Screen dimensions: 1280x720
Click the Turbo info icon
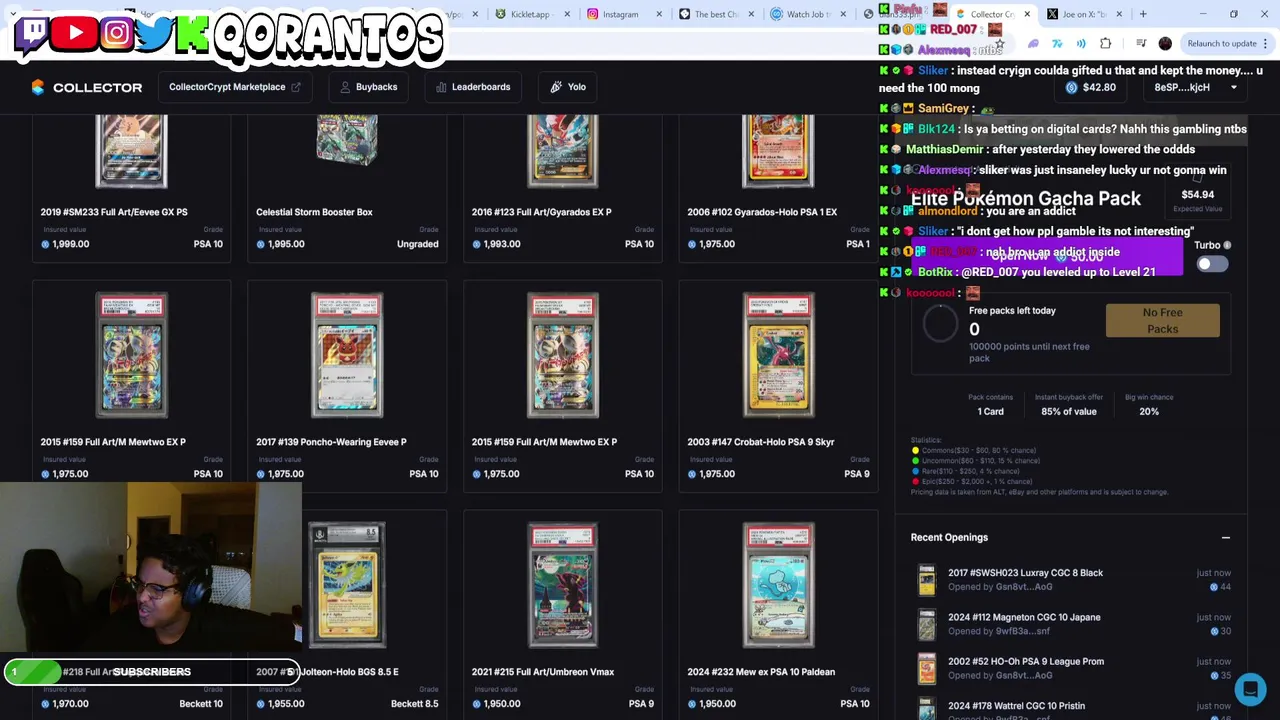click(x=1227, y=245)
